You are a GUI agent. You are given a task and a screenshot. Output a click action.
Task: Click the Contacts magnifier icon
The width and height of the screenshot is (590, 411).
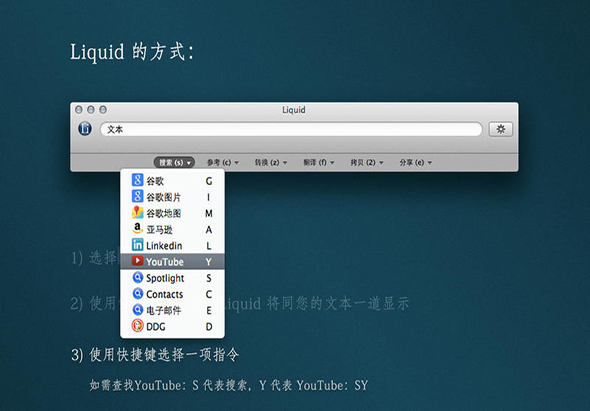[138, 294]
